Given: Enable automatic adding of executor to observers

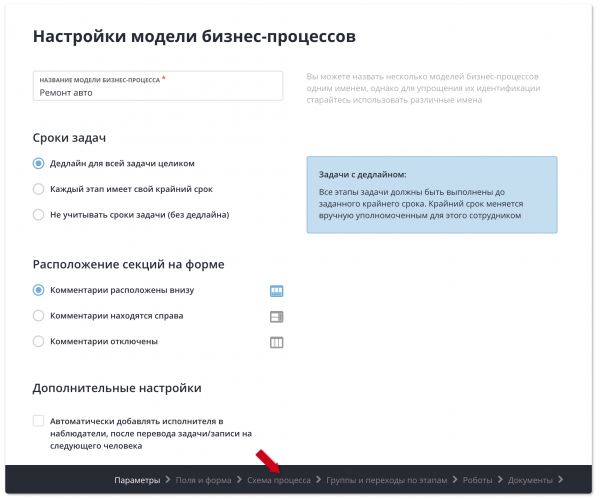Looking at the screenshot, I should [x=39, y=422].
